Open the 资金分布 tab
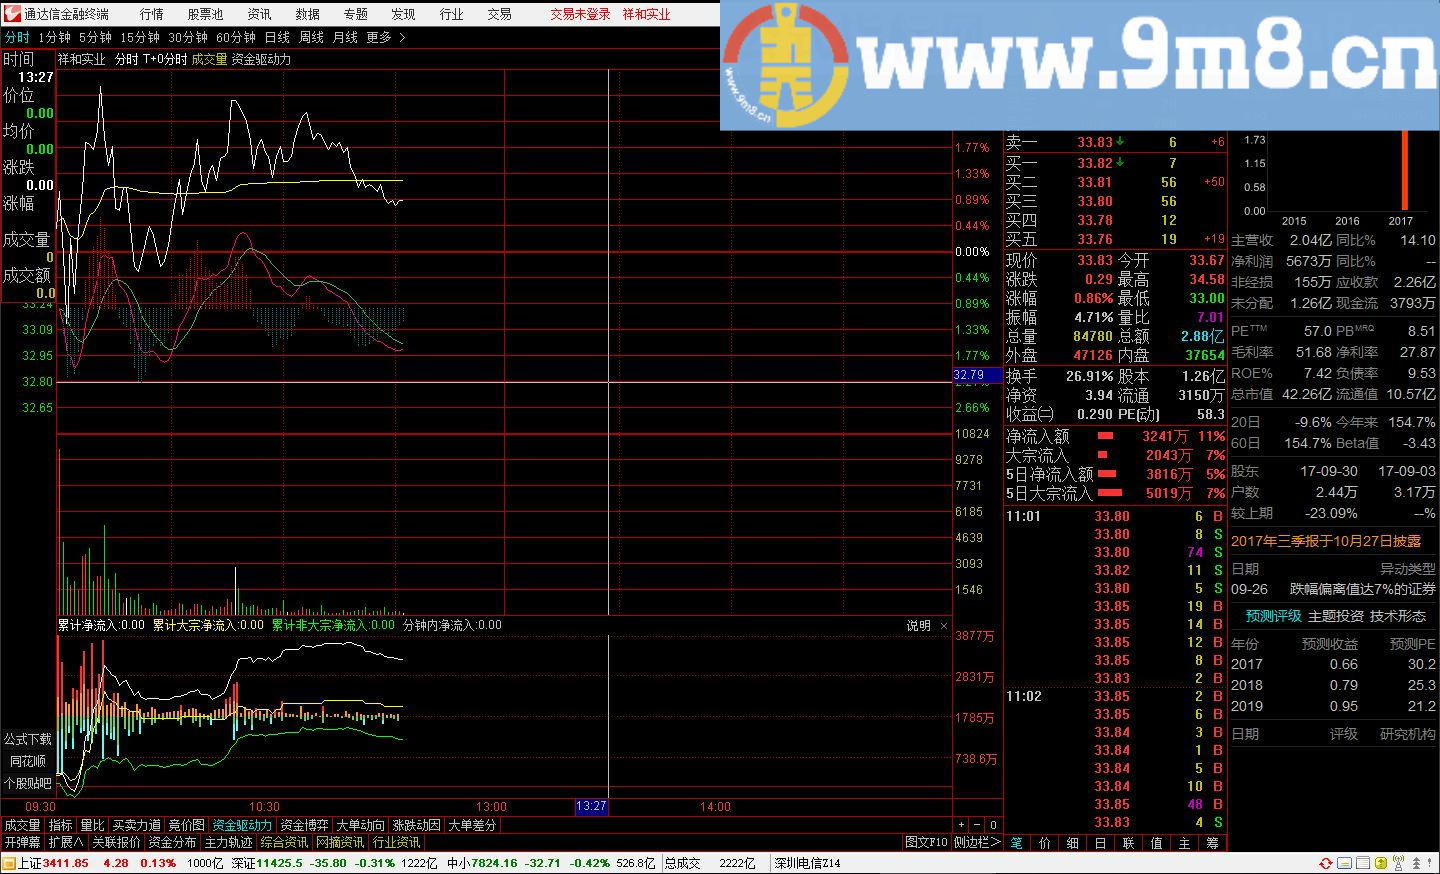The height and width of the screenshot is (874, 1440). (x=173, y=842)
